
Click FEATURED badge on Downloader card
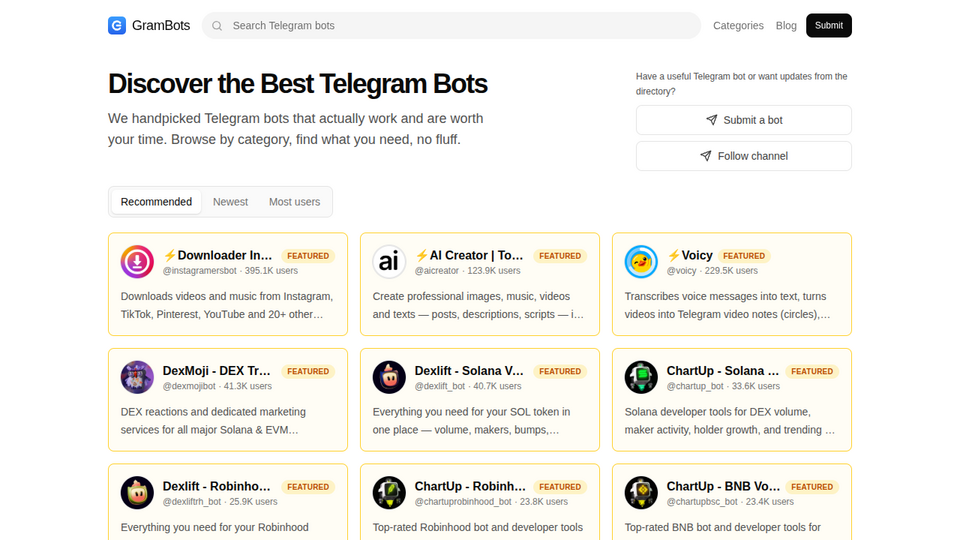click(308, 256)
